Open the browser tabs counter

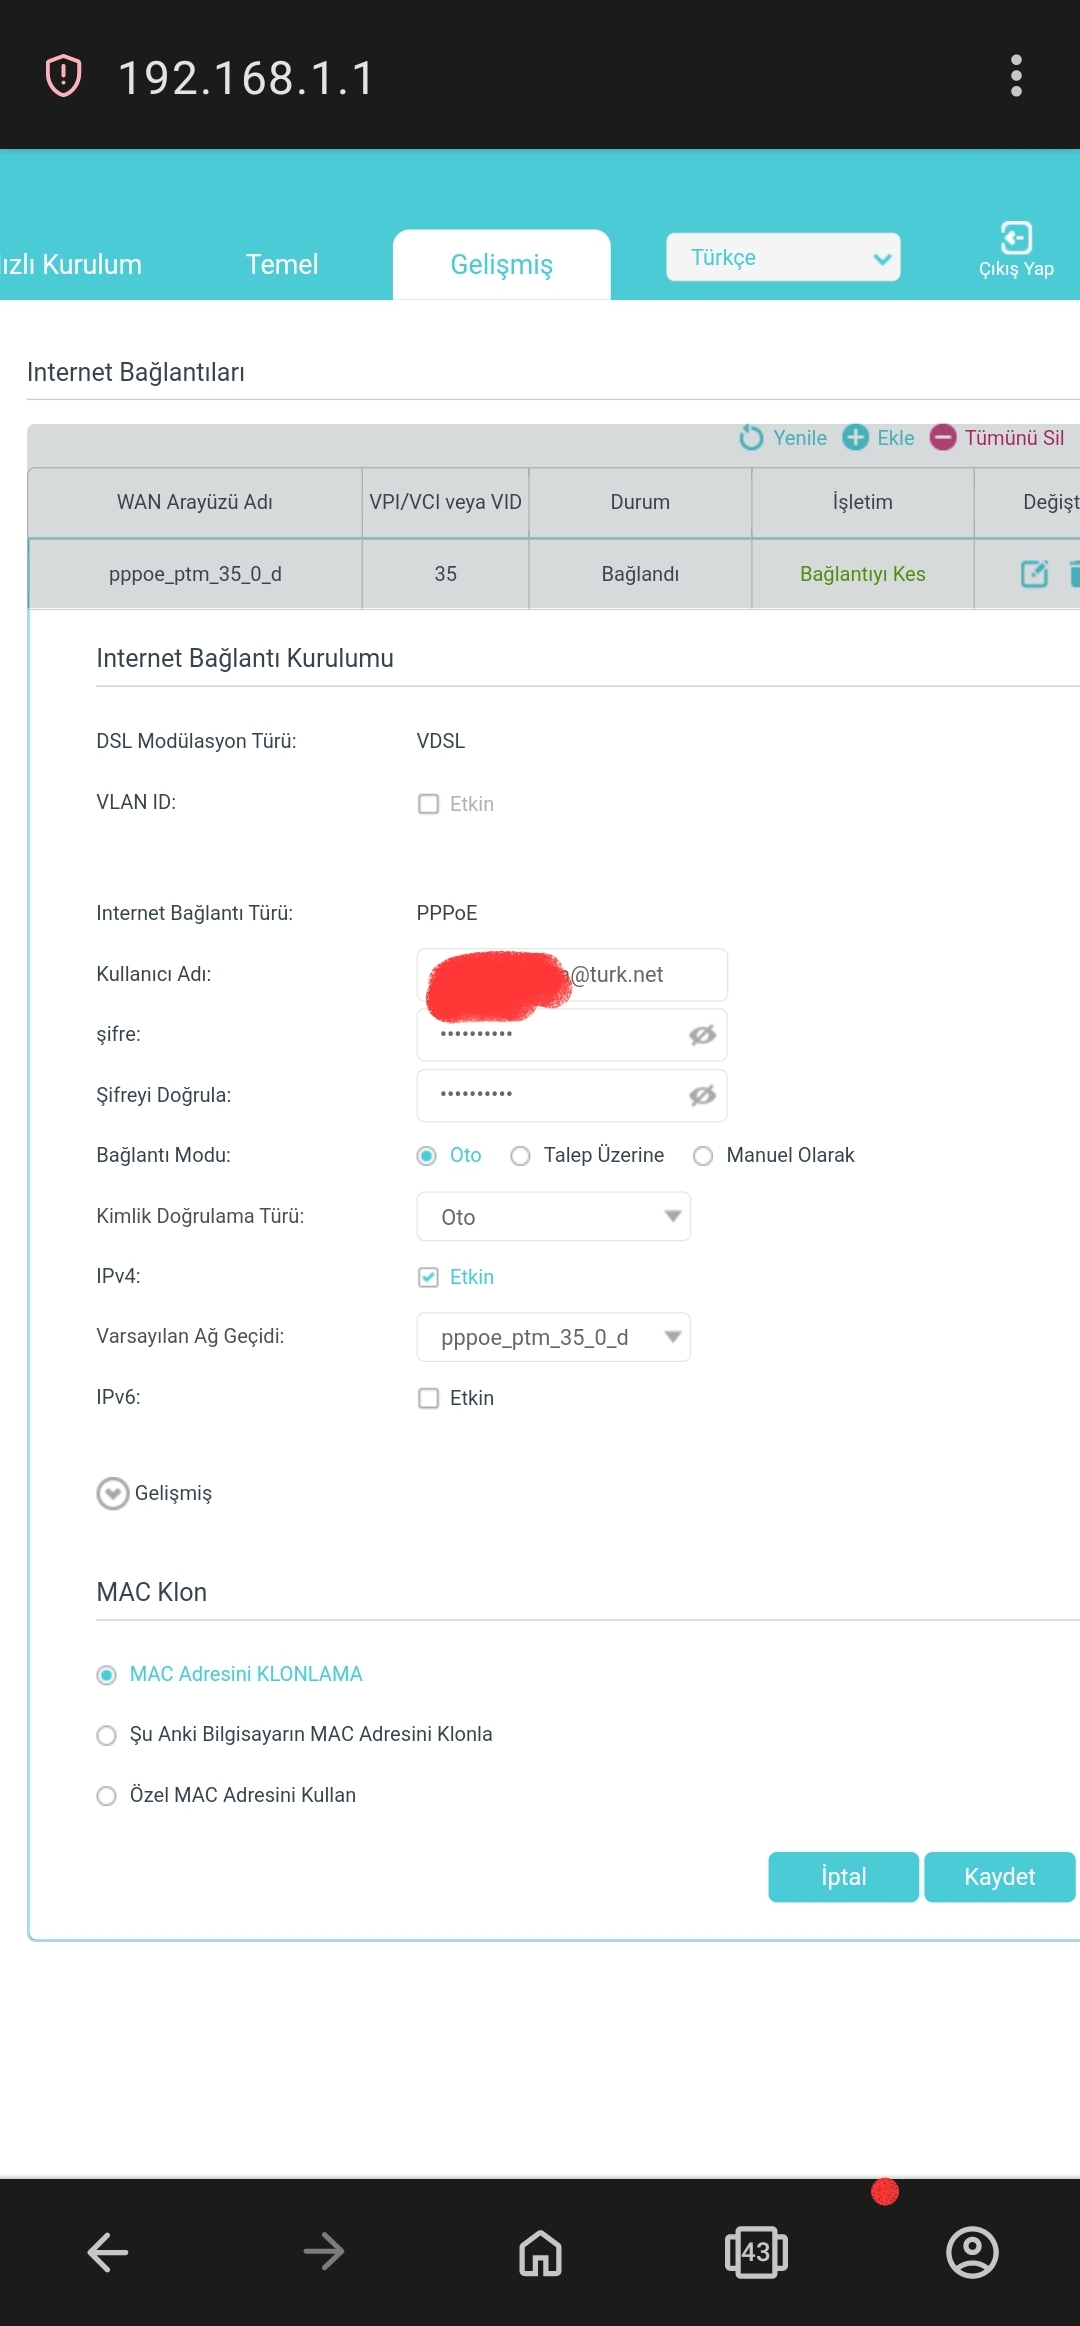coord(756,2252)
